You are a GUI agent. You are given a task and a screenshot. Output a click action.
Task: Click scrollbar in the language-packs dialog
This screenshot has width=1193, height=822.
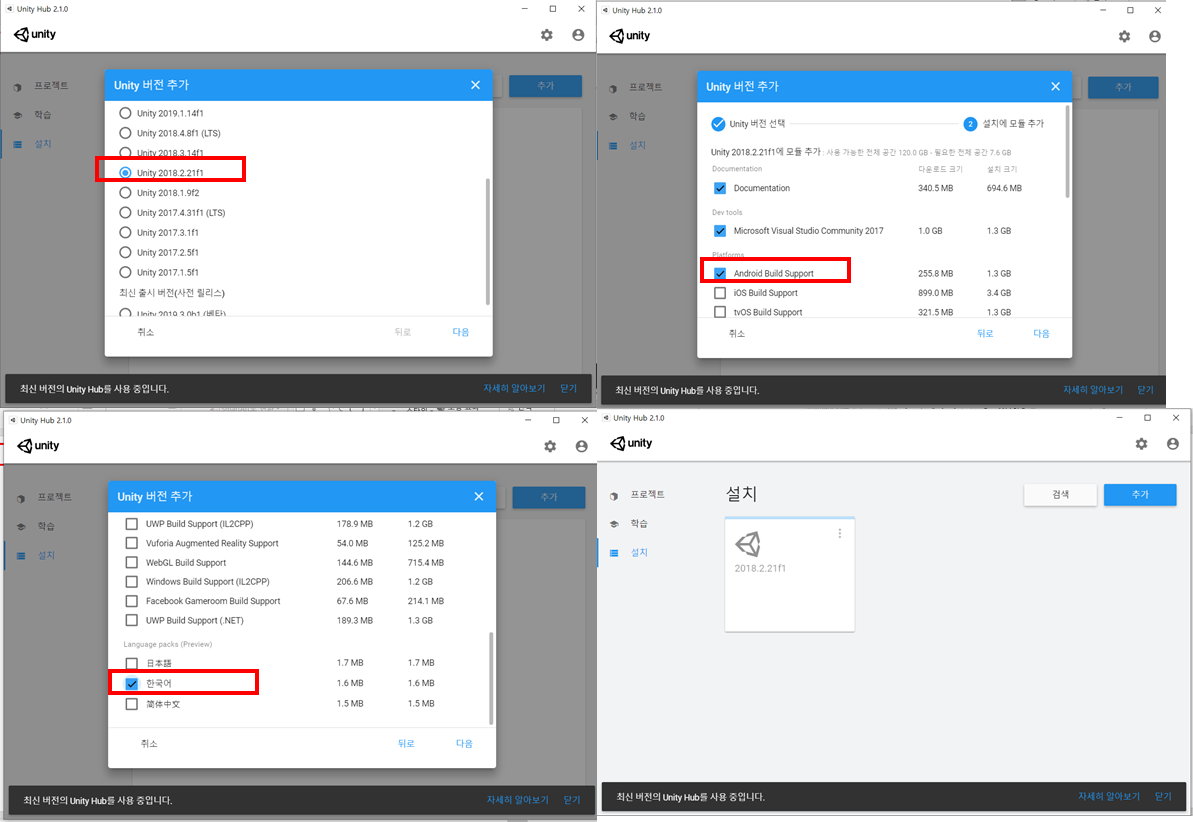[x=491, y=678]
